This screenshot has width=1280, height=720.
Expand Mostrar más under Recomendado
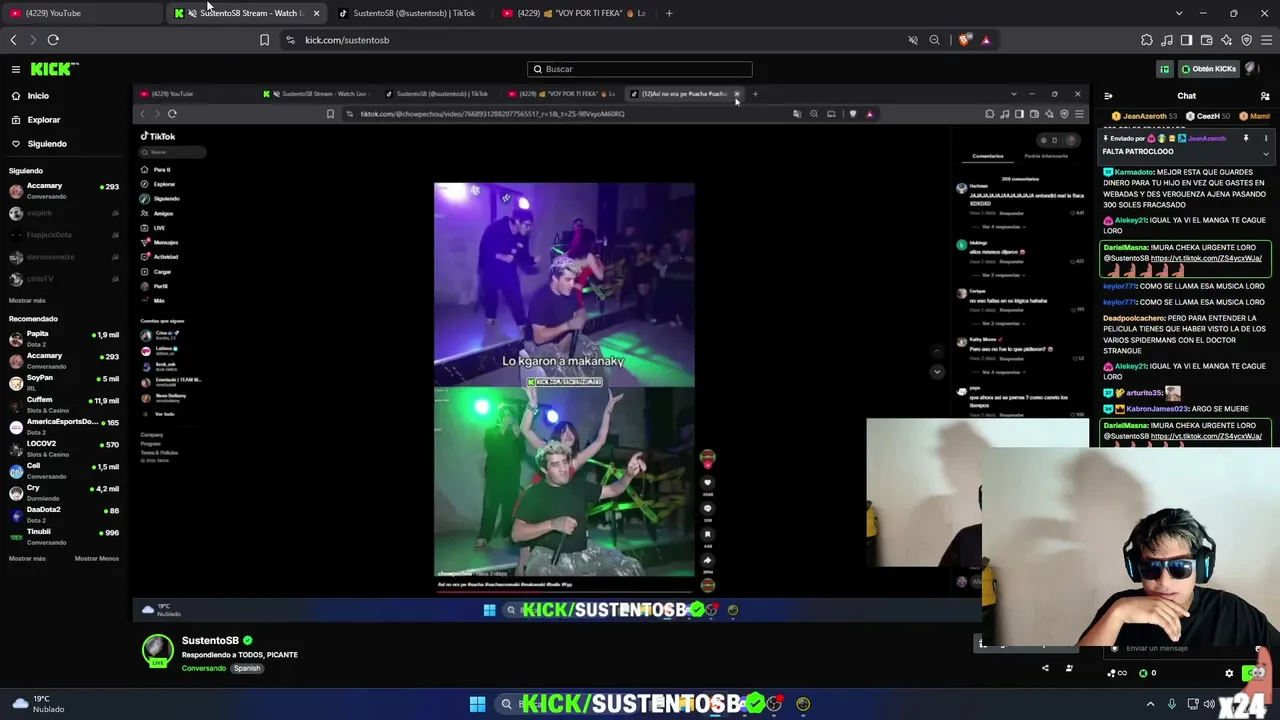[27, 558]
